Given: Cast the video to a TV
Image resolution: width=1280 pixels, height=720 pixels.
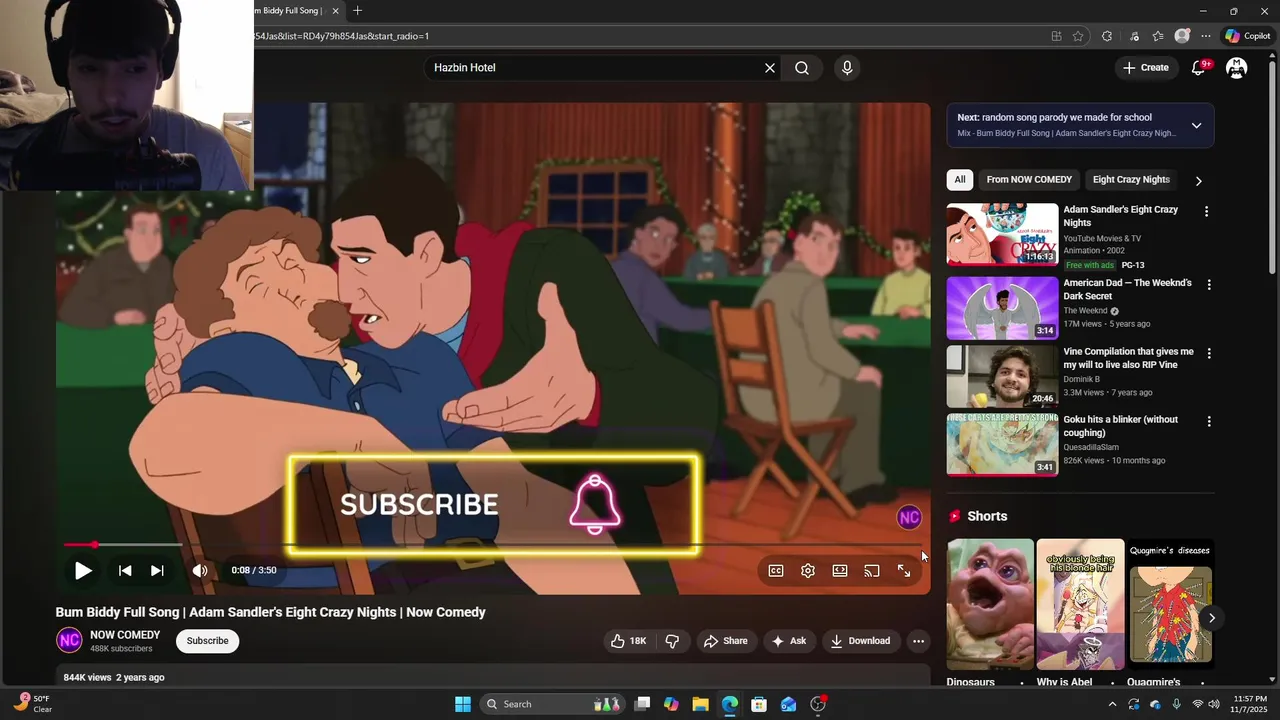Looking at the screenshot, I should [x=872, y=571].
